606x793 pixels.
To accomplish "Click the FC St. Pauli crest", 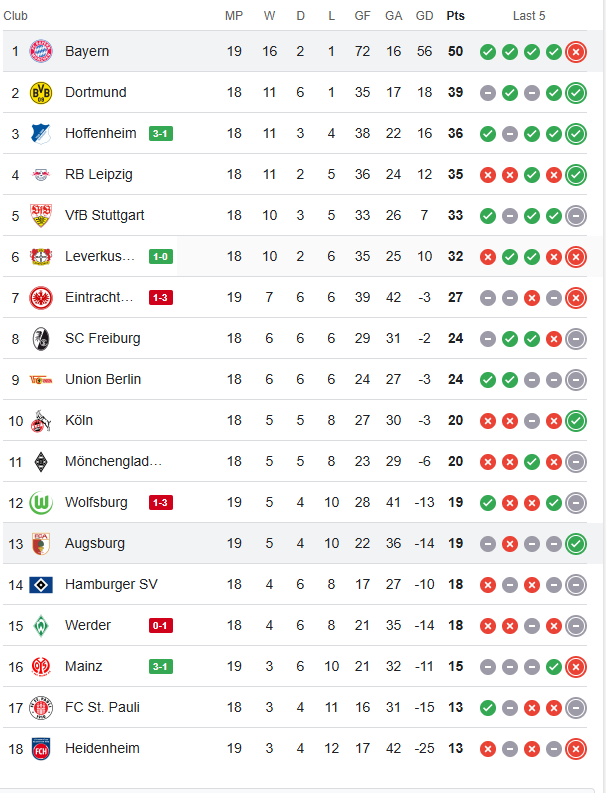I will pos(40,707).
